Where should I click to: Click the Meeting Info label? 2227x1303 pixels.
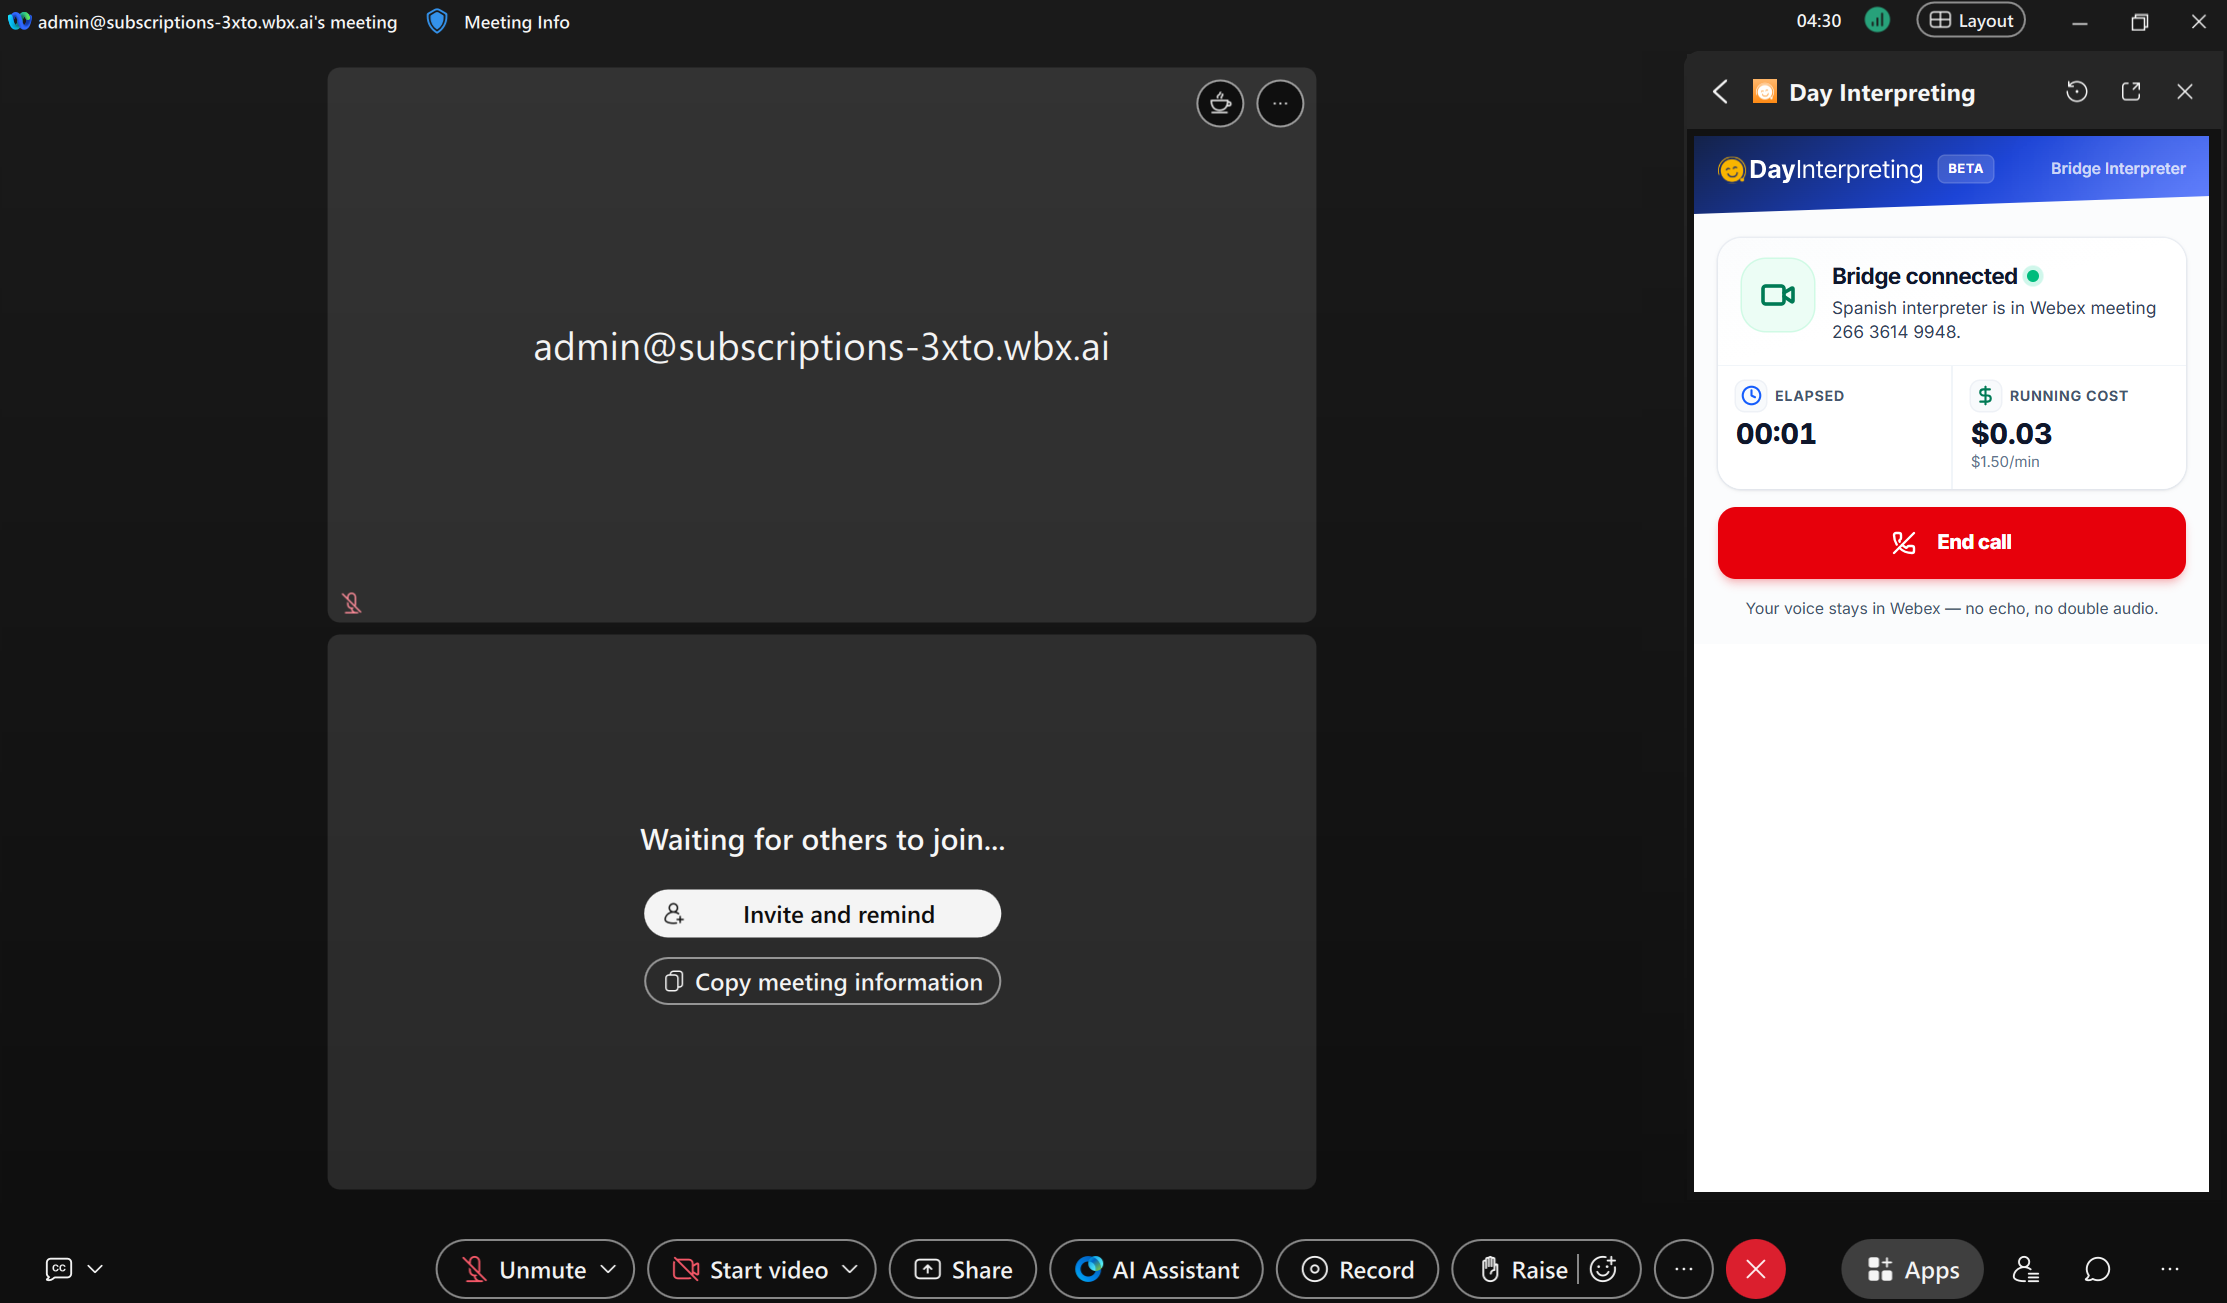[x=517, y=22]
